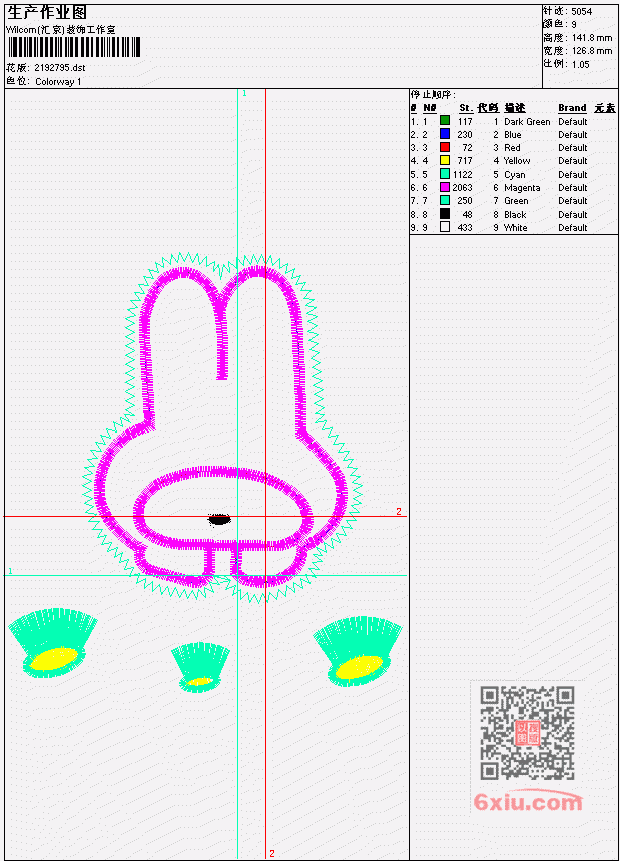The image size is (620, 861).
Task: Select the right green basket shape
Action: [x=358, y=651]
